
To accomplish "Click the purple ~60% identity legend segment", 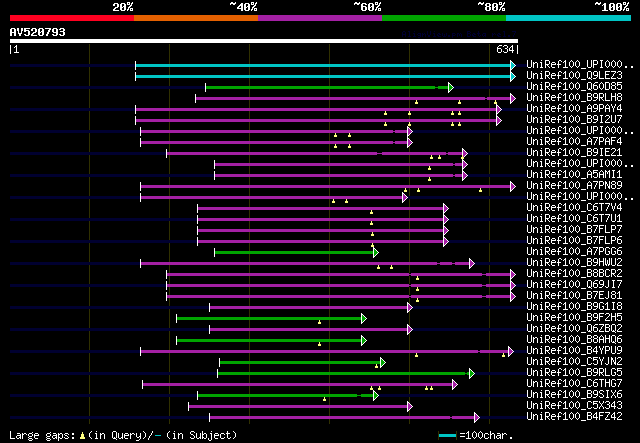I will (x=320, y=18).
